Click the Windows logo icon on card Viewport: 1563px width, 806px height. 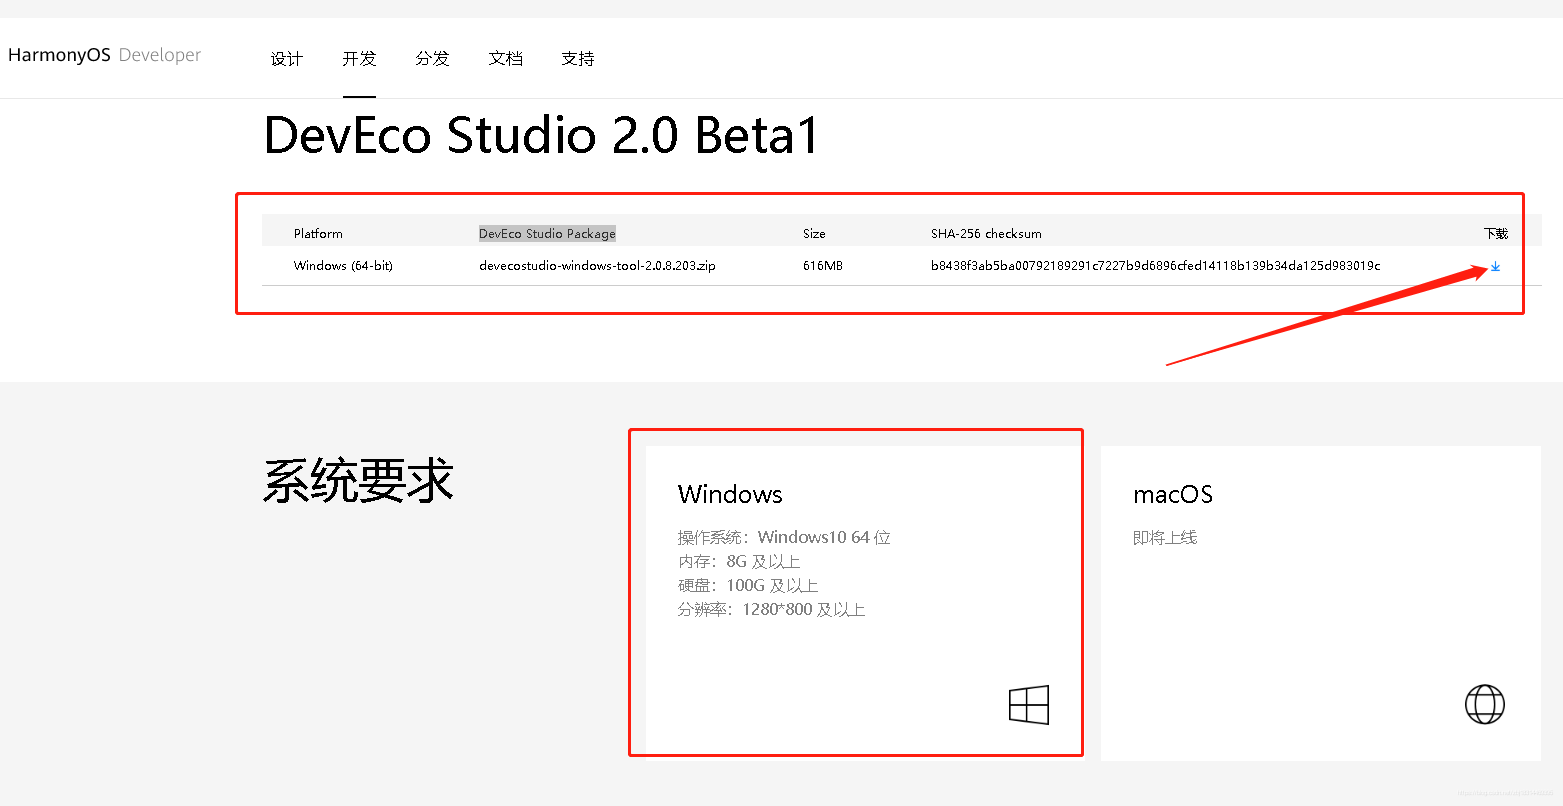(x=1029, y=705)
